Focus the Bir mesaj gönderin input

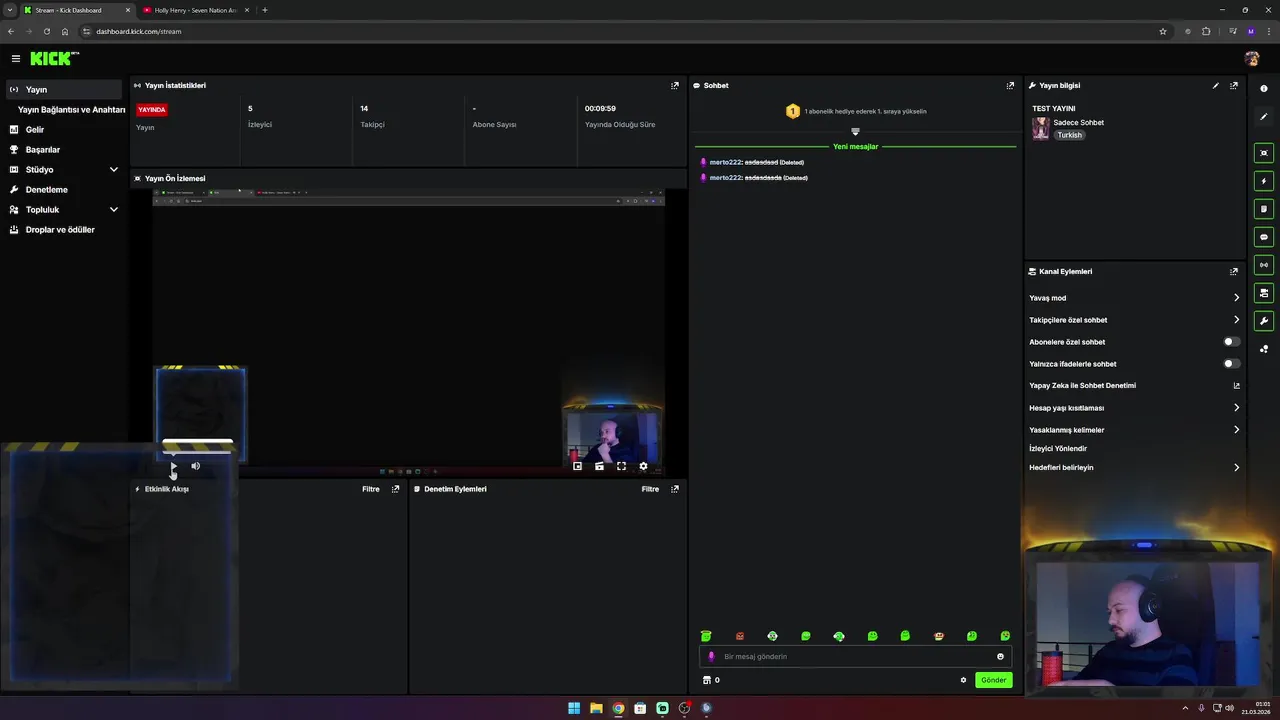pyautogui.click(x=855, y=657)
